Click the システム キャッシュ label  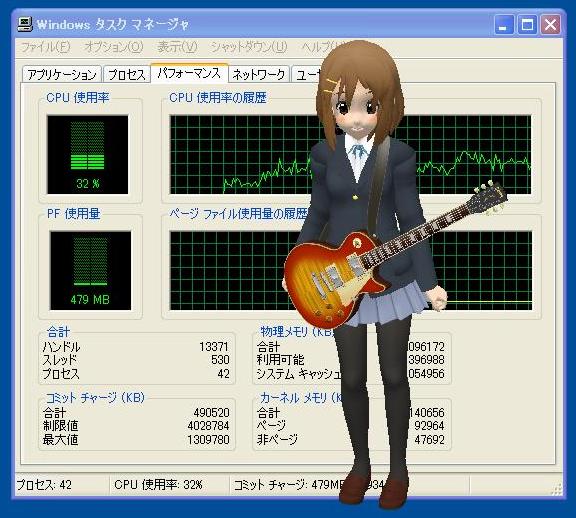tap(299, 374)
